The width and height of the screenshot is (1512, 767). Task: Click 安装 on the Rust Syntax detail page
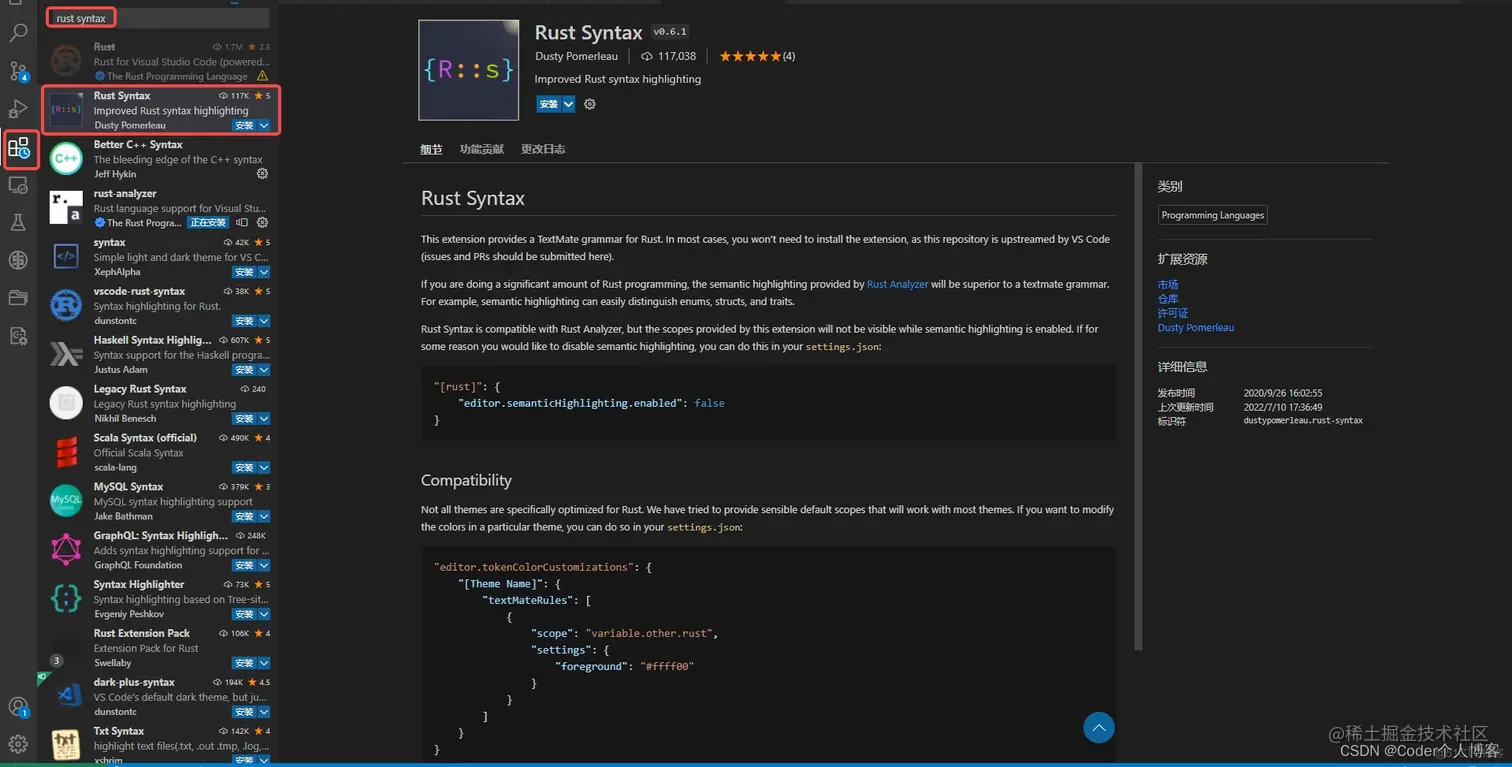549,104
